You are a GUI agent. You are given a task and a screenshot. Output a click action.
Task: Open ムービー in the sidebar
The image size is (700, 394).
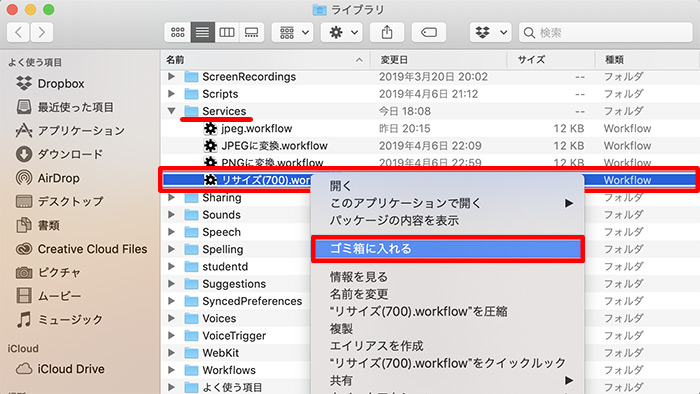(x=49, y=296)
